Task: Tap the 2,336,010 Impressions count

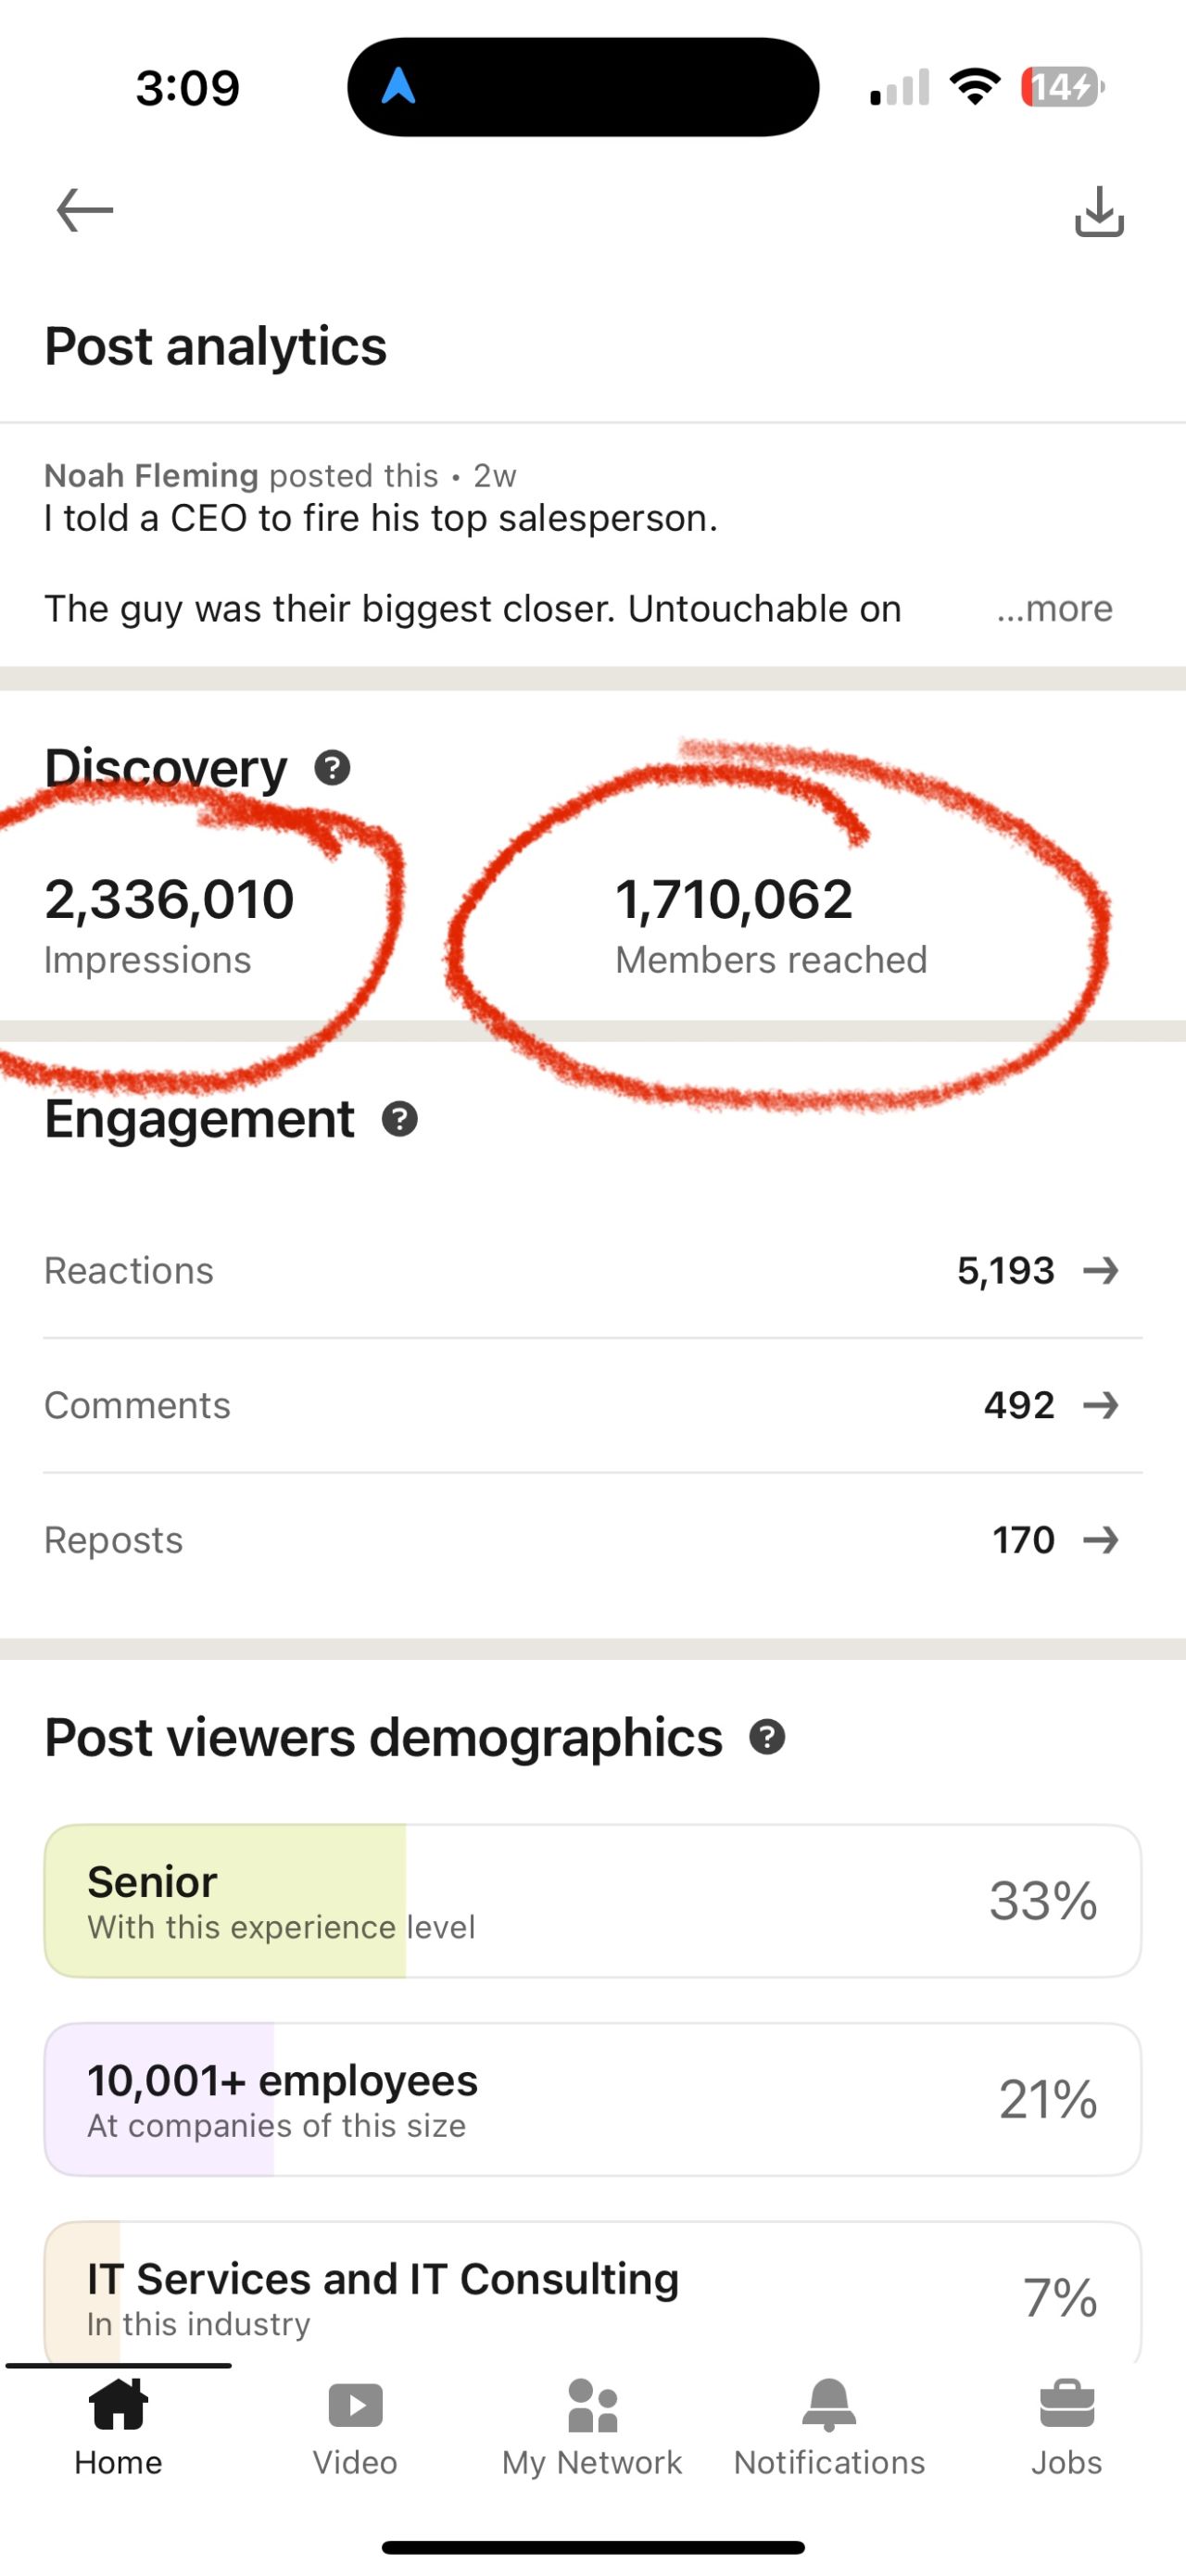Action: pos(169,900)
